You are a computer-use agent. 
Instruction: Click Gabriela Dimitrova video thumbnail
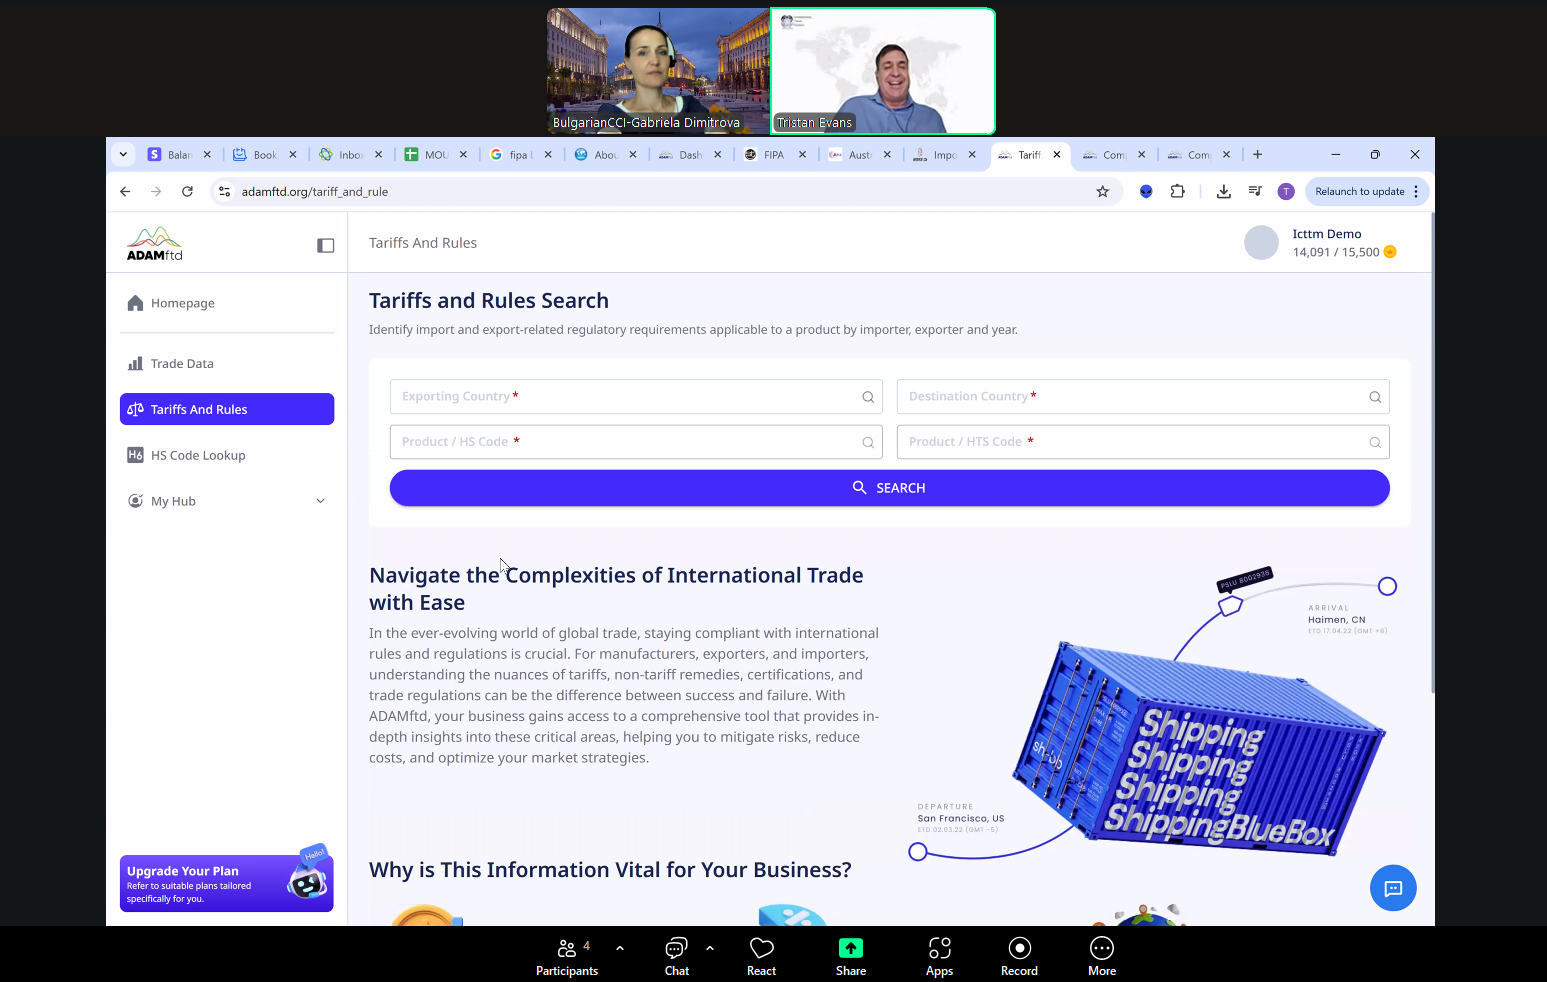pos(658,71)
